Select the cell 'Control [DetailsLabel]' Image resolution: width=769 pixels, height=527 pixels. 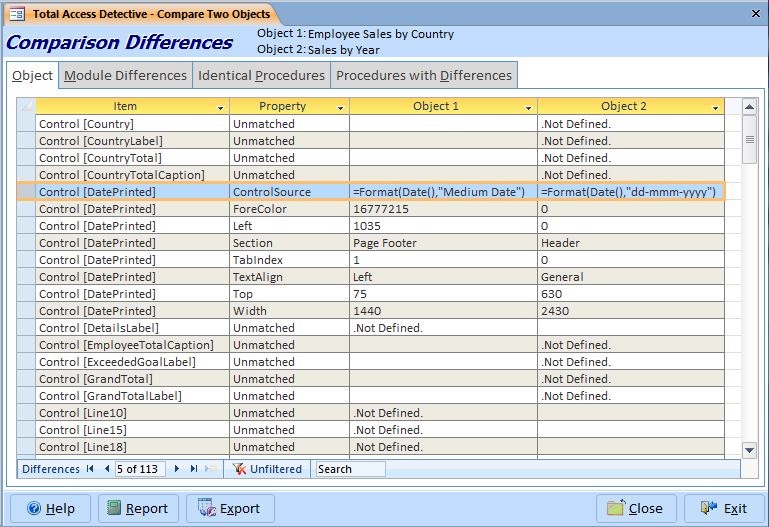(x=132, y=328)
